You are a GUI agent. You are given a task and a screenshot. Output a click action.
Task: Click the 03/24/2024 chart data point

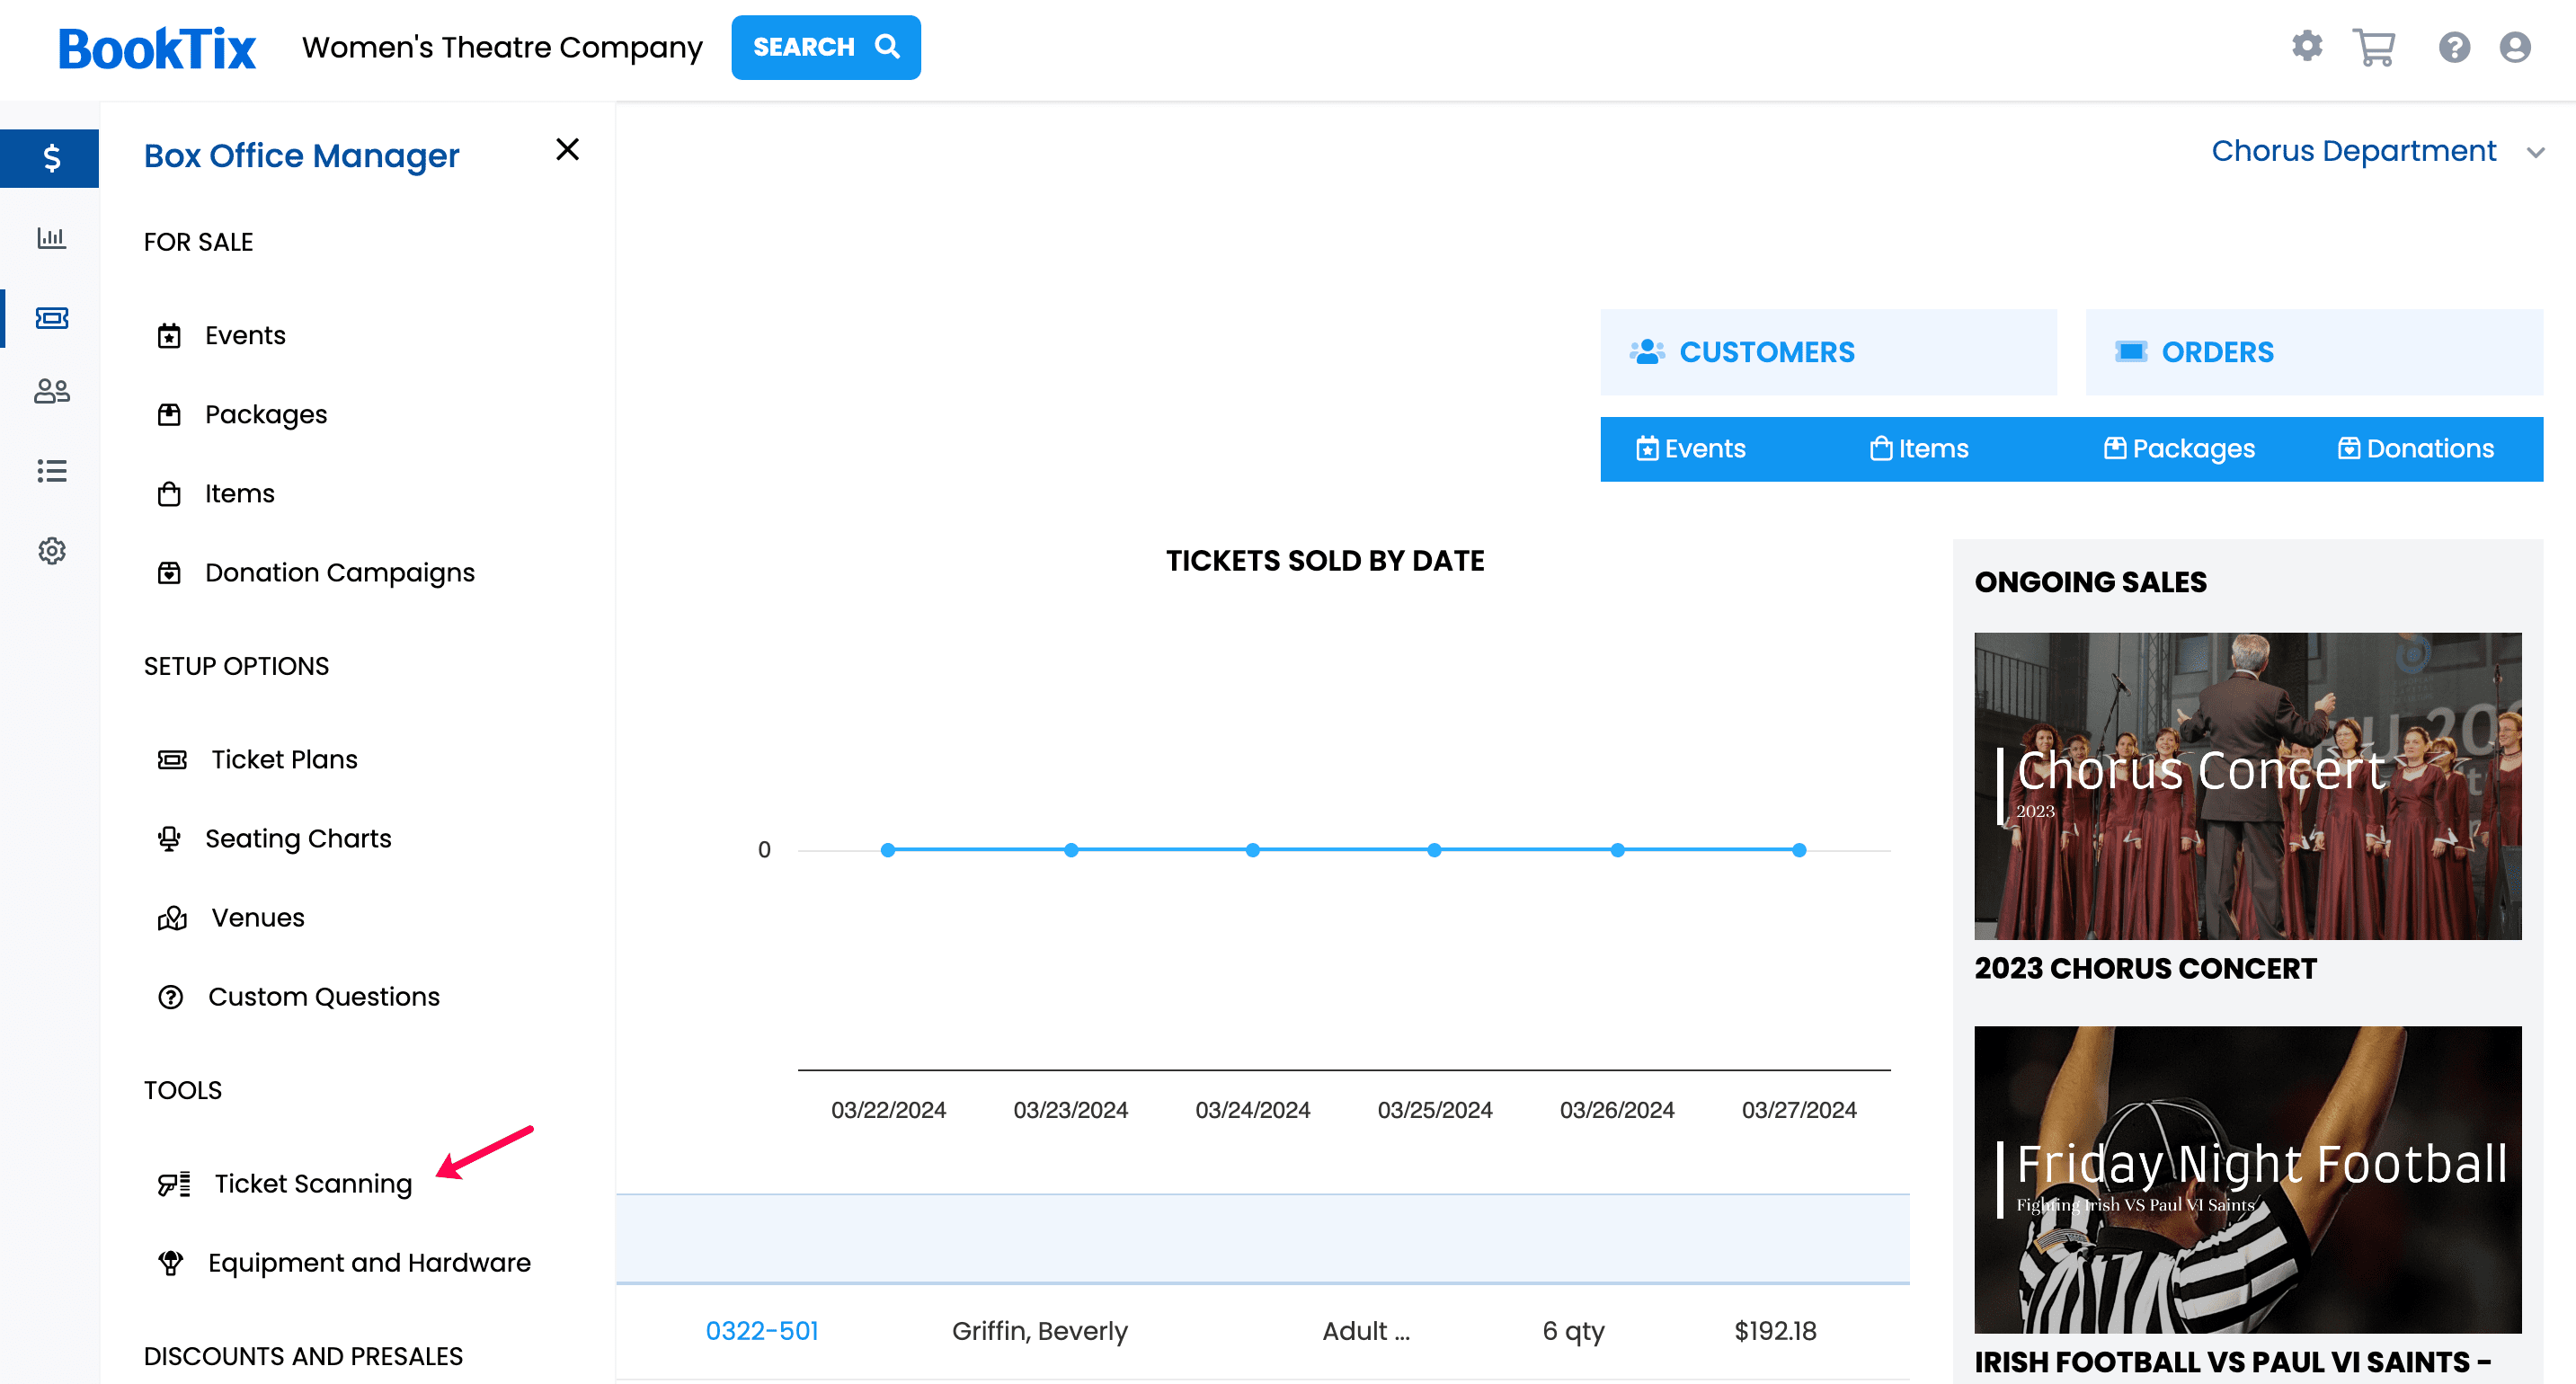tap(1252, 850)
